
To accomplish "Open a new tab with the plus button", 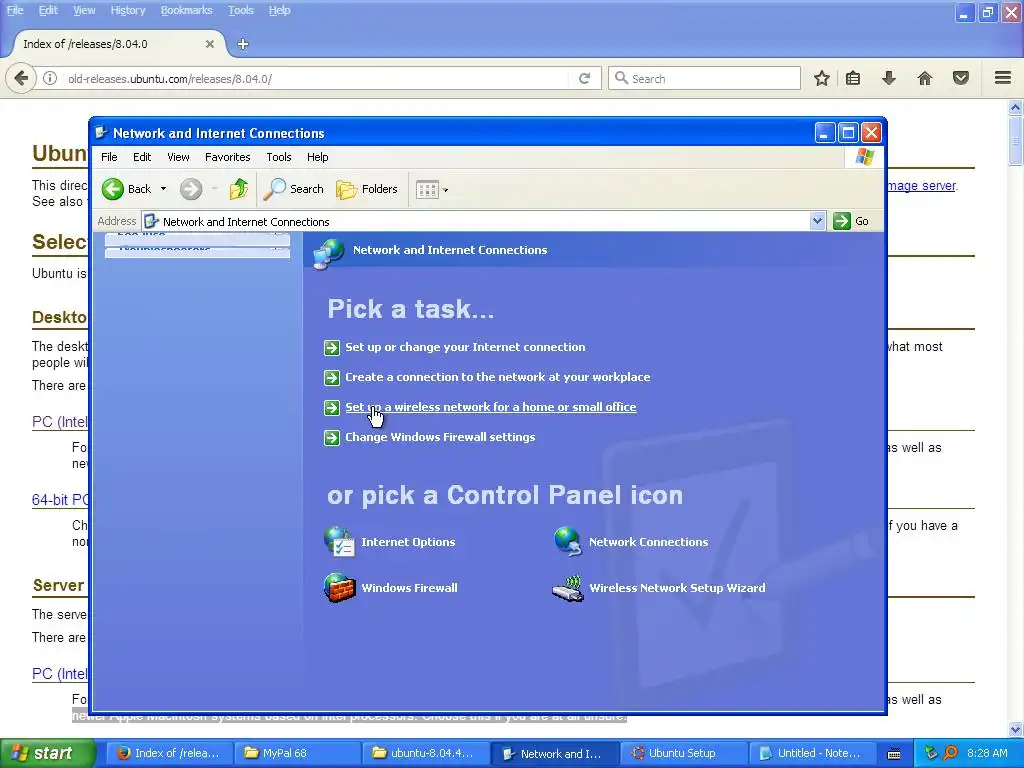I will [x=243, y=44].
